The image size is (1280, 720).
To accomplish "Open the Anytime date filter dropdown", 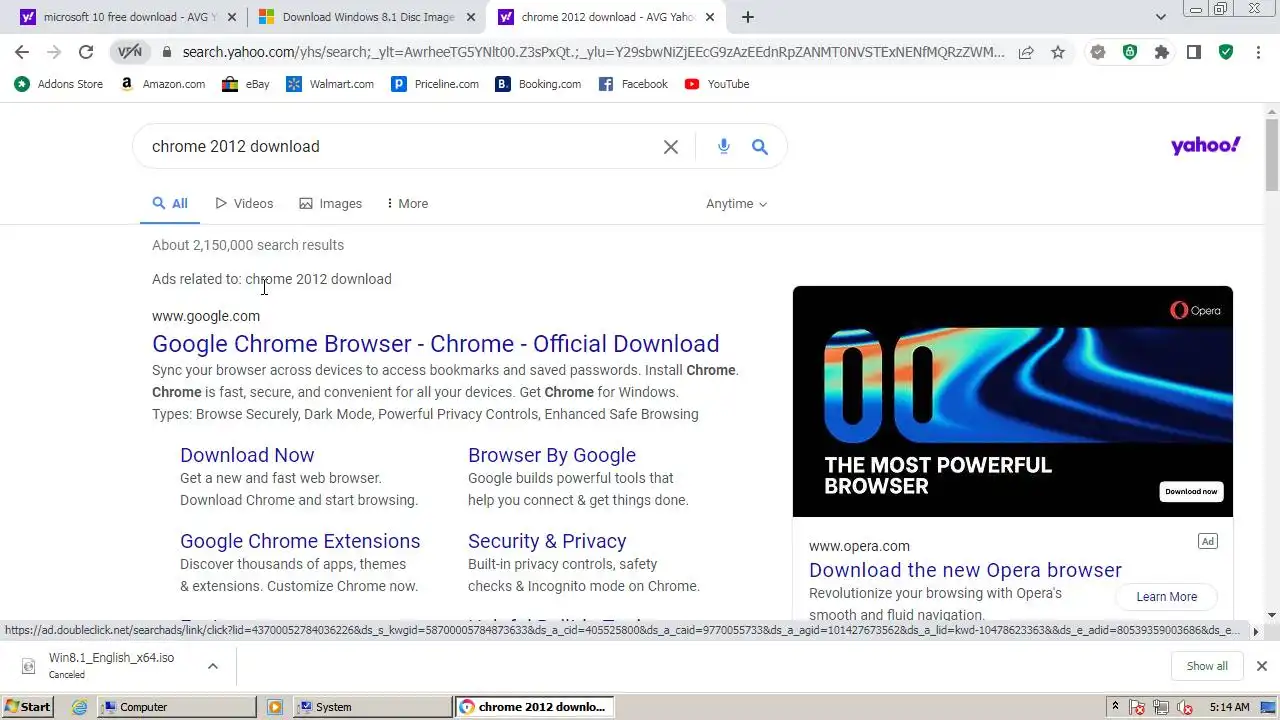I will 736,204.
